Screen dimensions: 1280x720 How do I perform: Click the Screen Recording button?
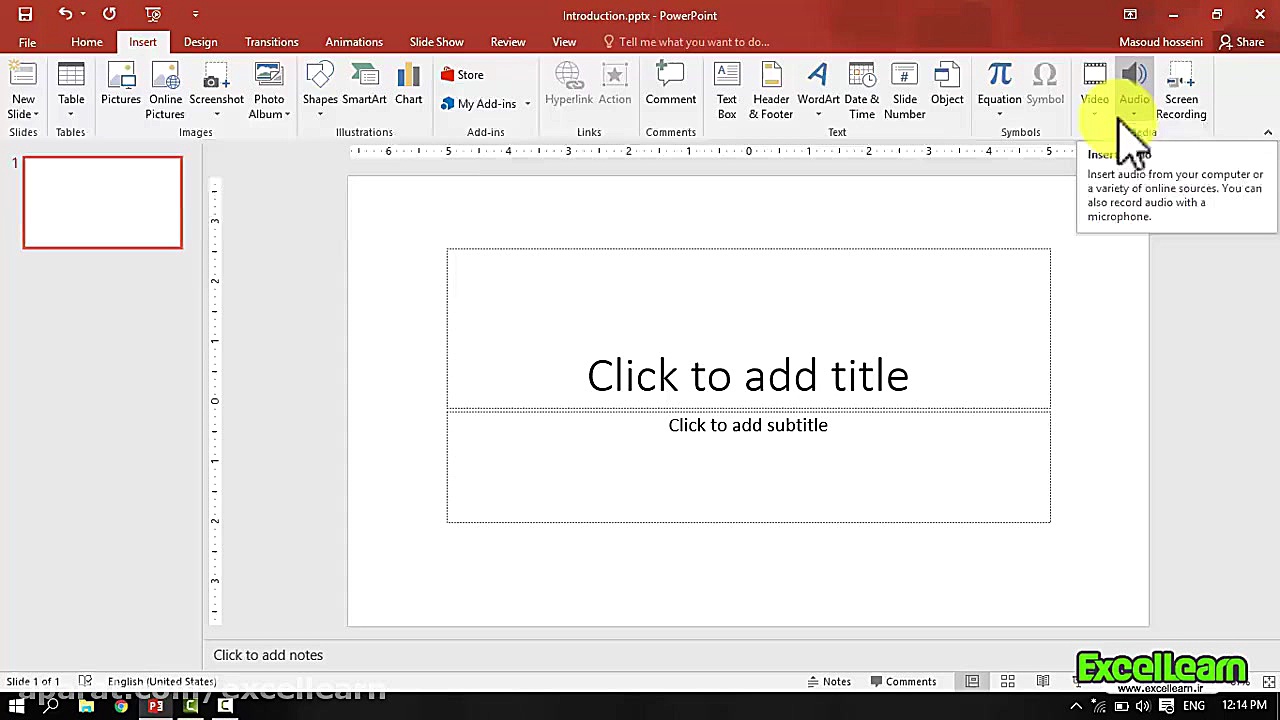[1181, 91]
